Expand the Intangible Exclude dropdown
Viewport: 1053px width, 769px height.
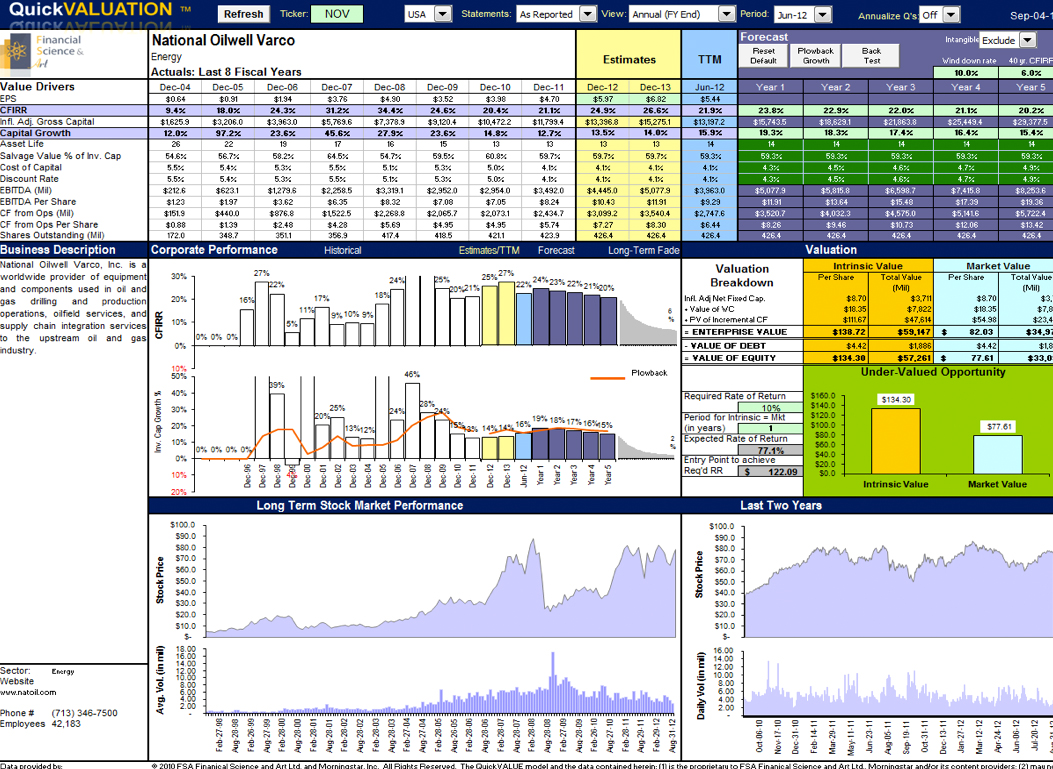[1027, 40]
